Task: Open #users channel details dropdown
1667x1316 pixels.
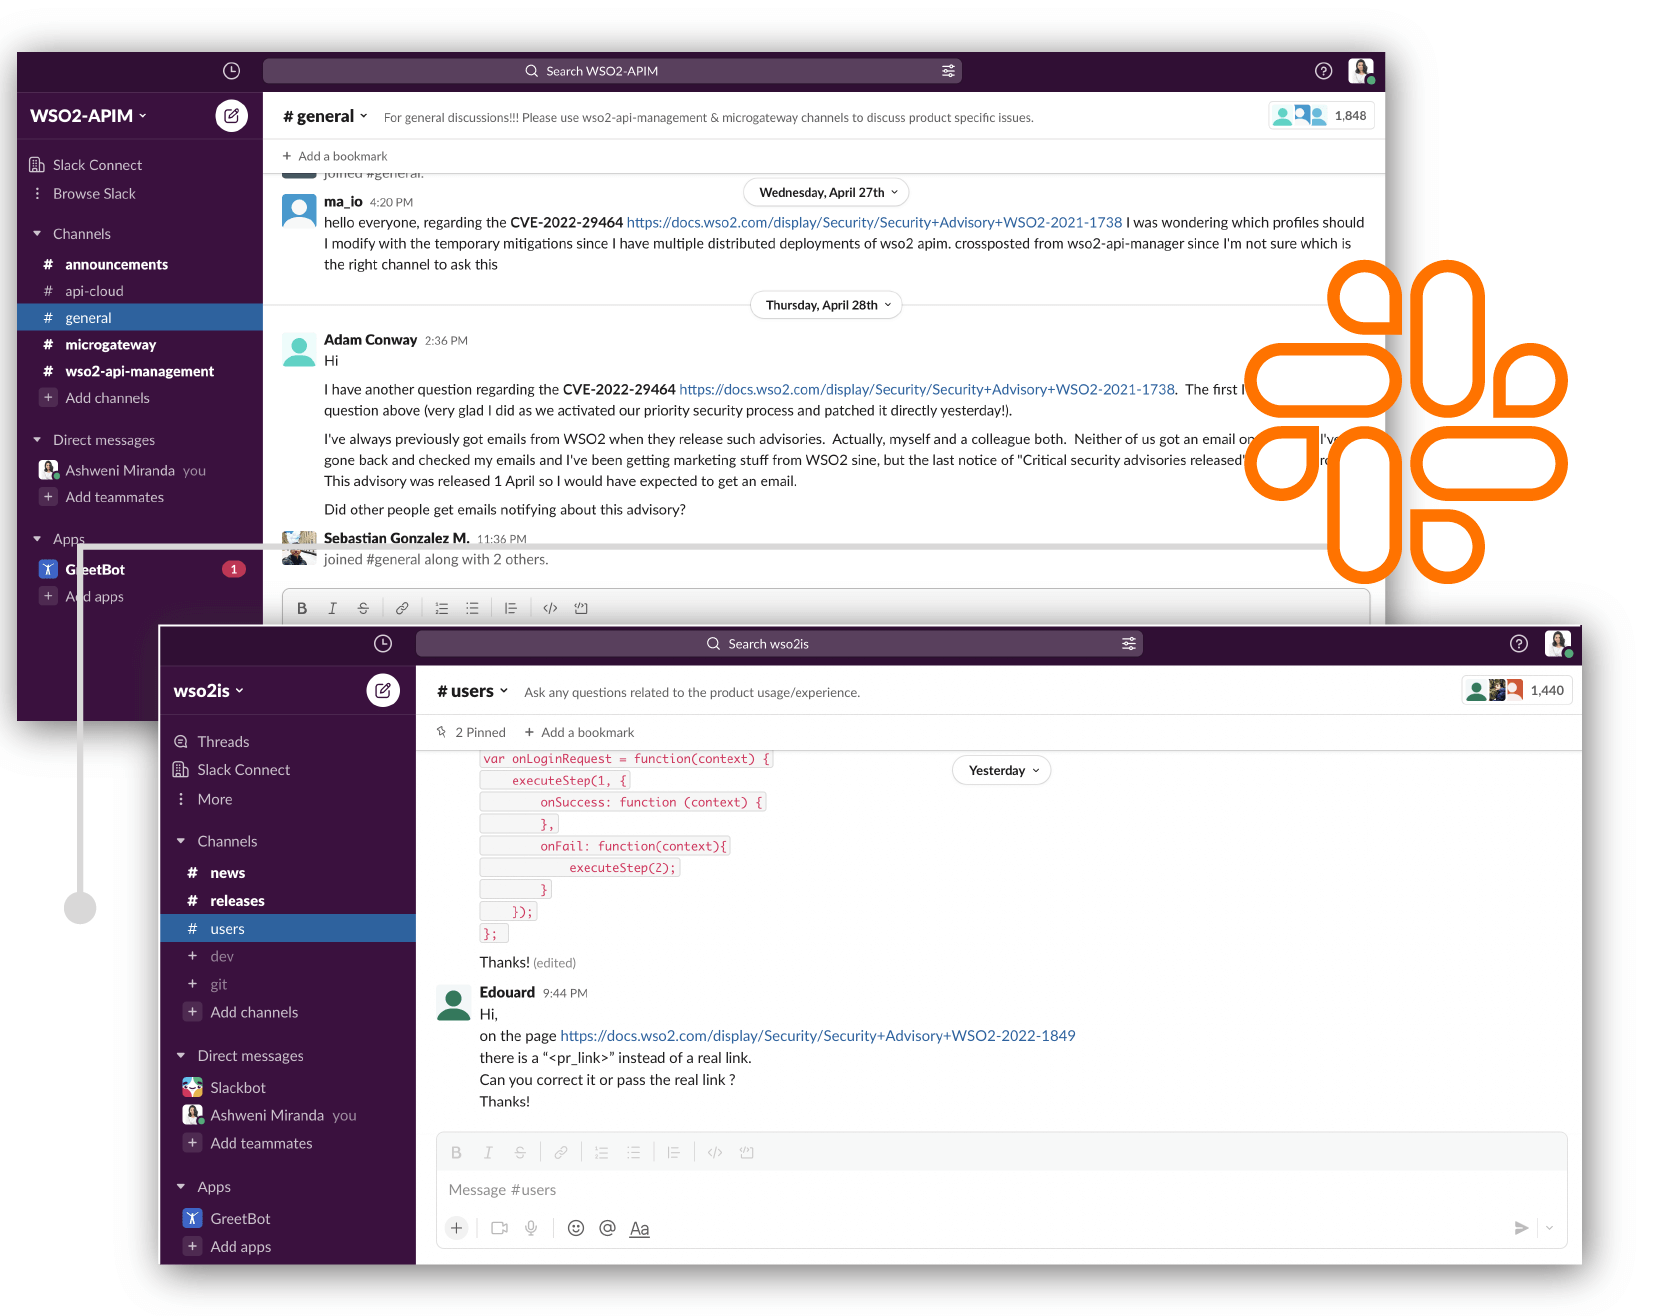Action: click(473, 691)
